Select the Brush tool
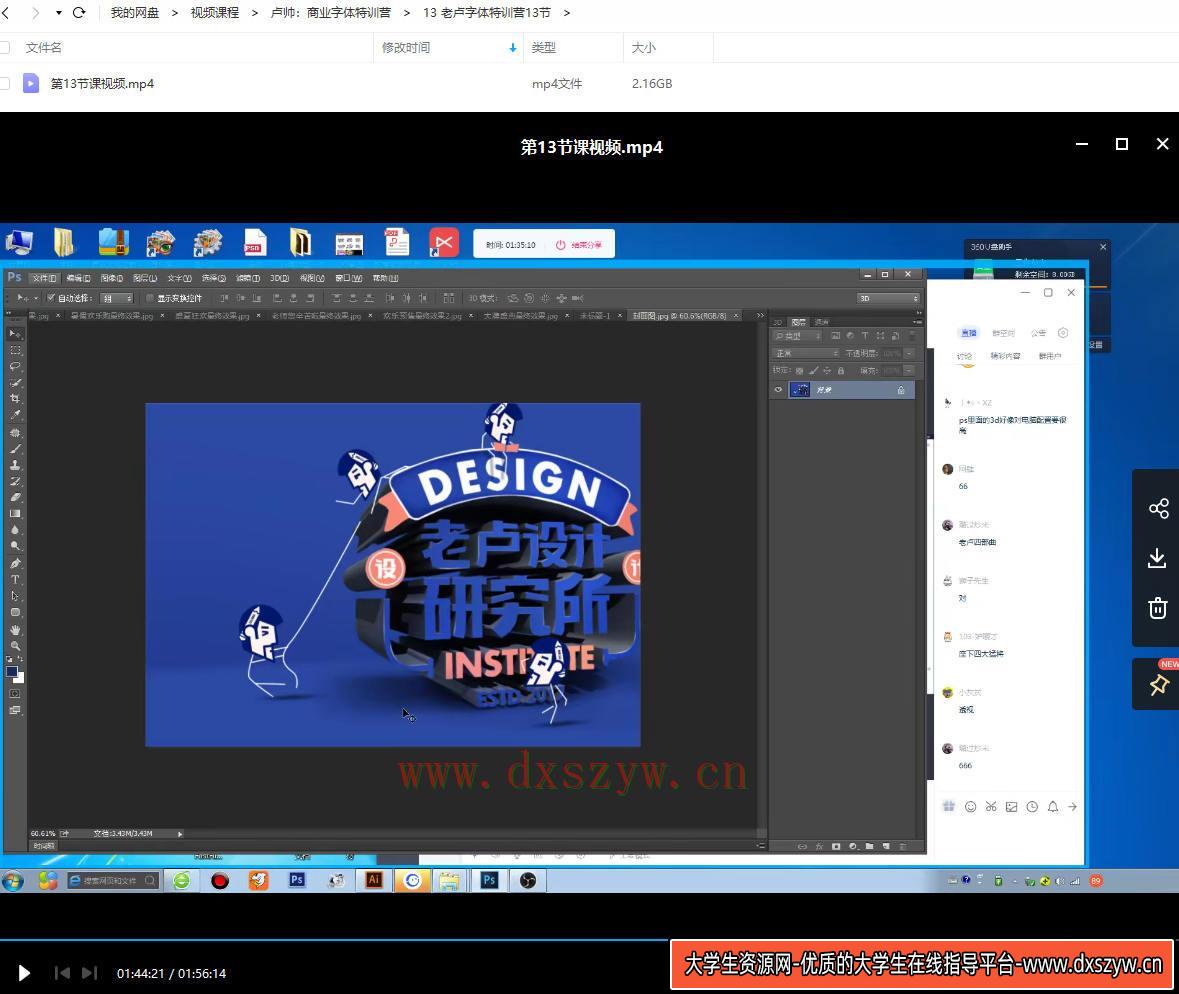The height and width of the screenshot is (994, 1179). click(15, 449)
